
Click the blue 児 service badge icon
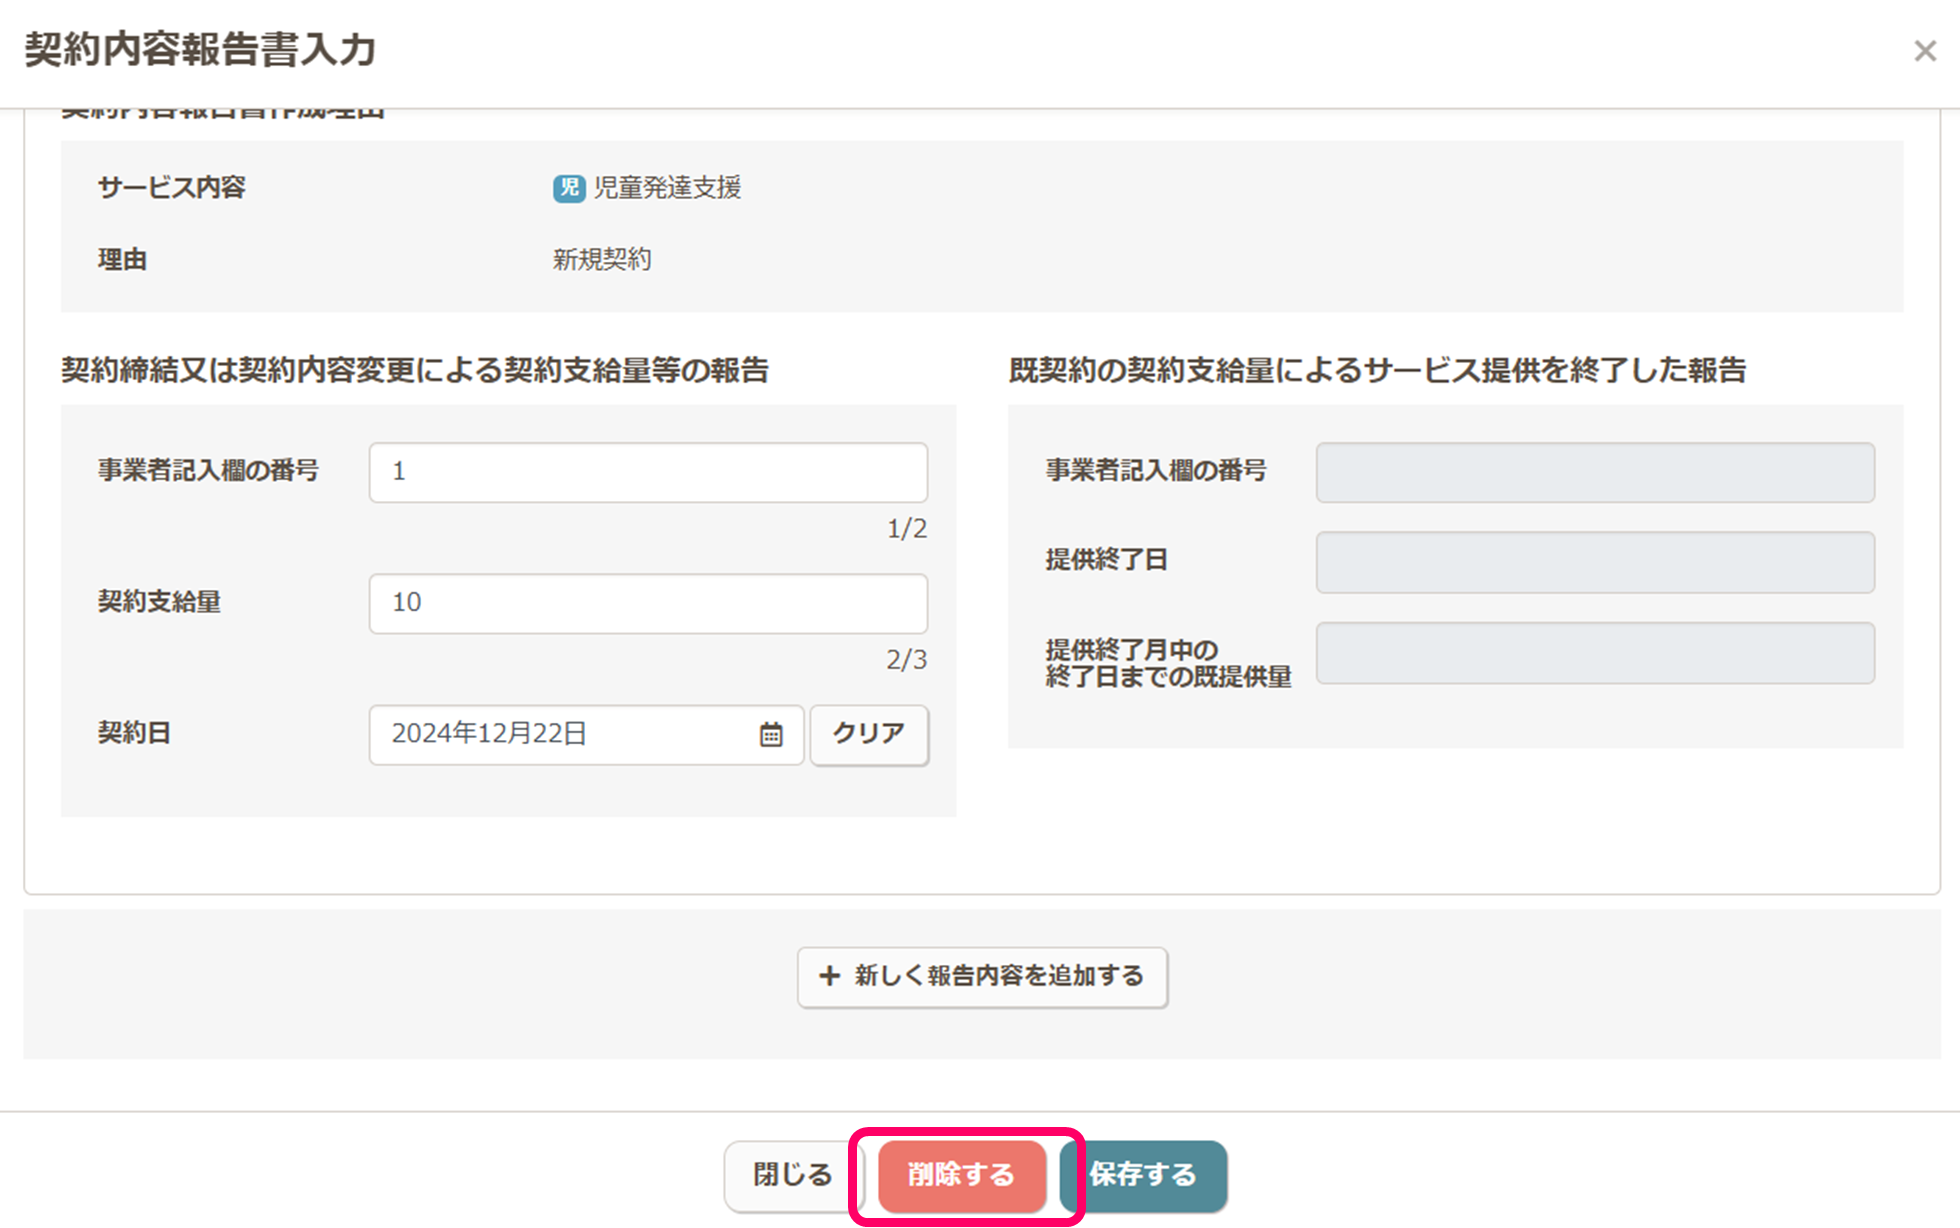[569, 188]
